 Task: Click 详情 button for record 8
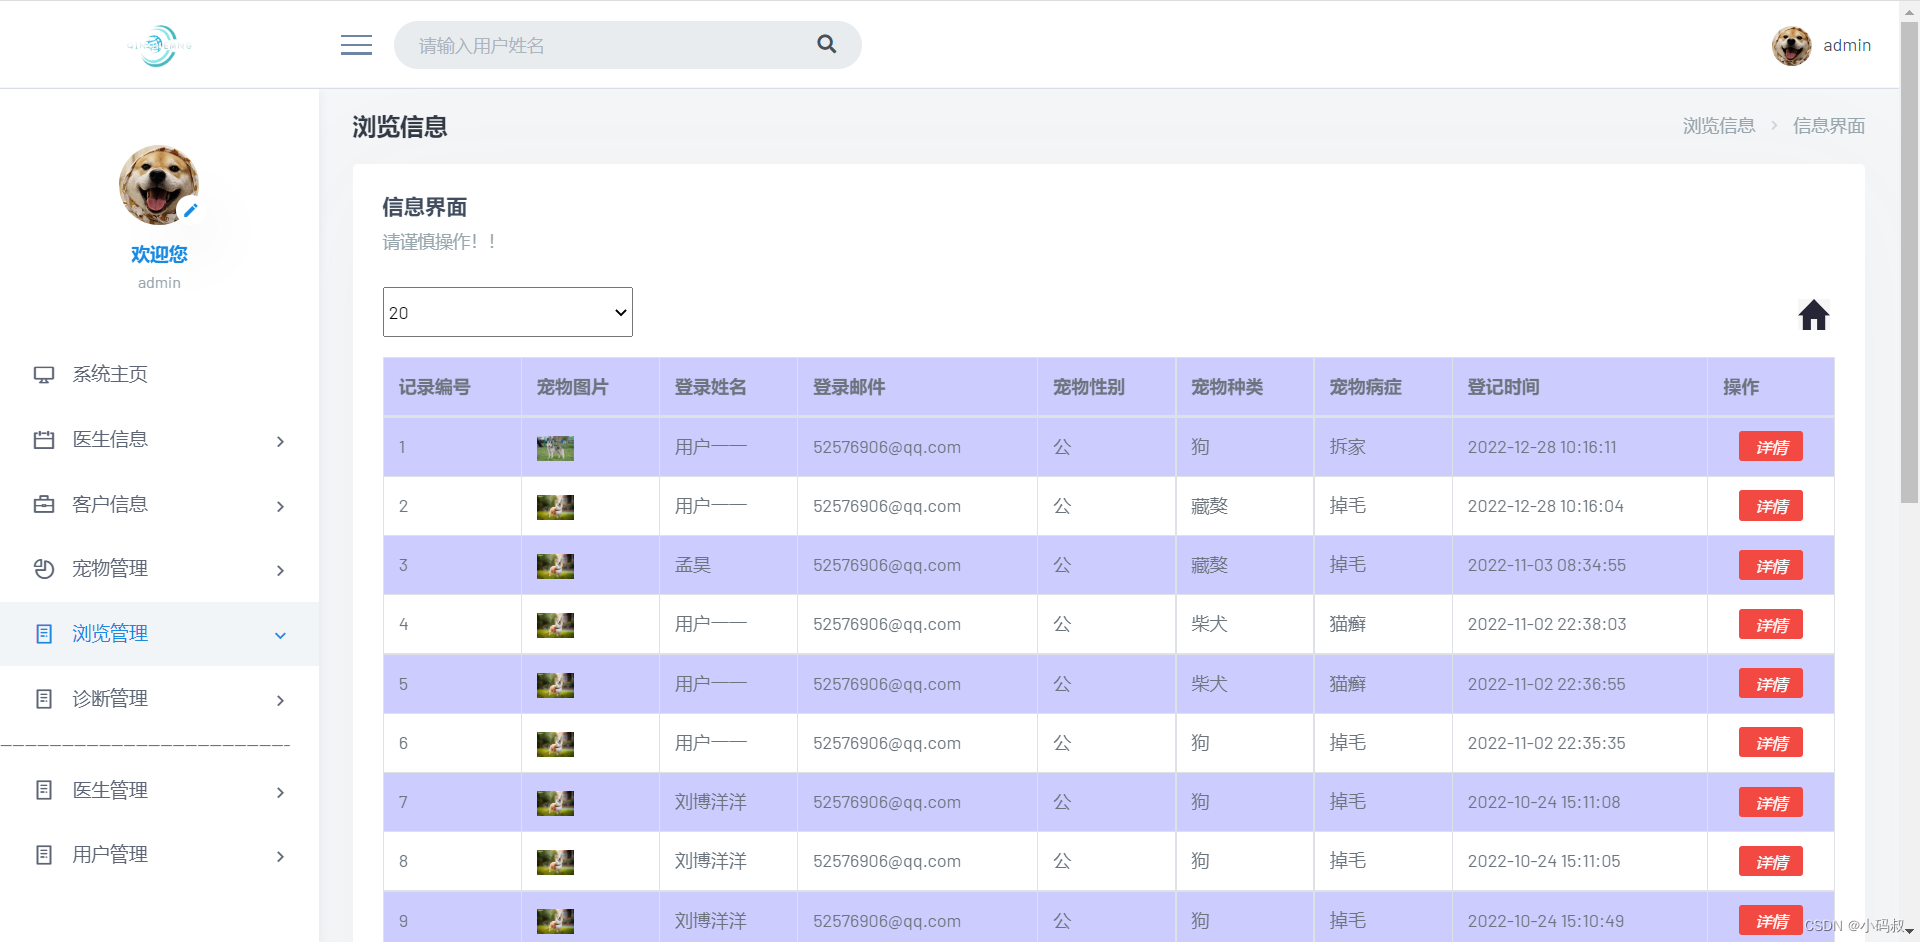click(x=1771, y=862)
